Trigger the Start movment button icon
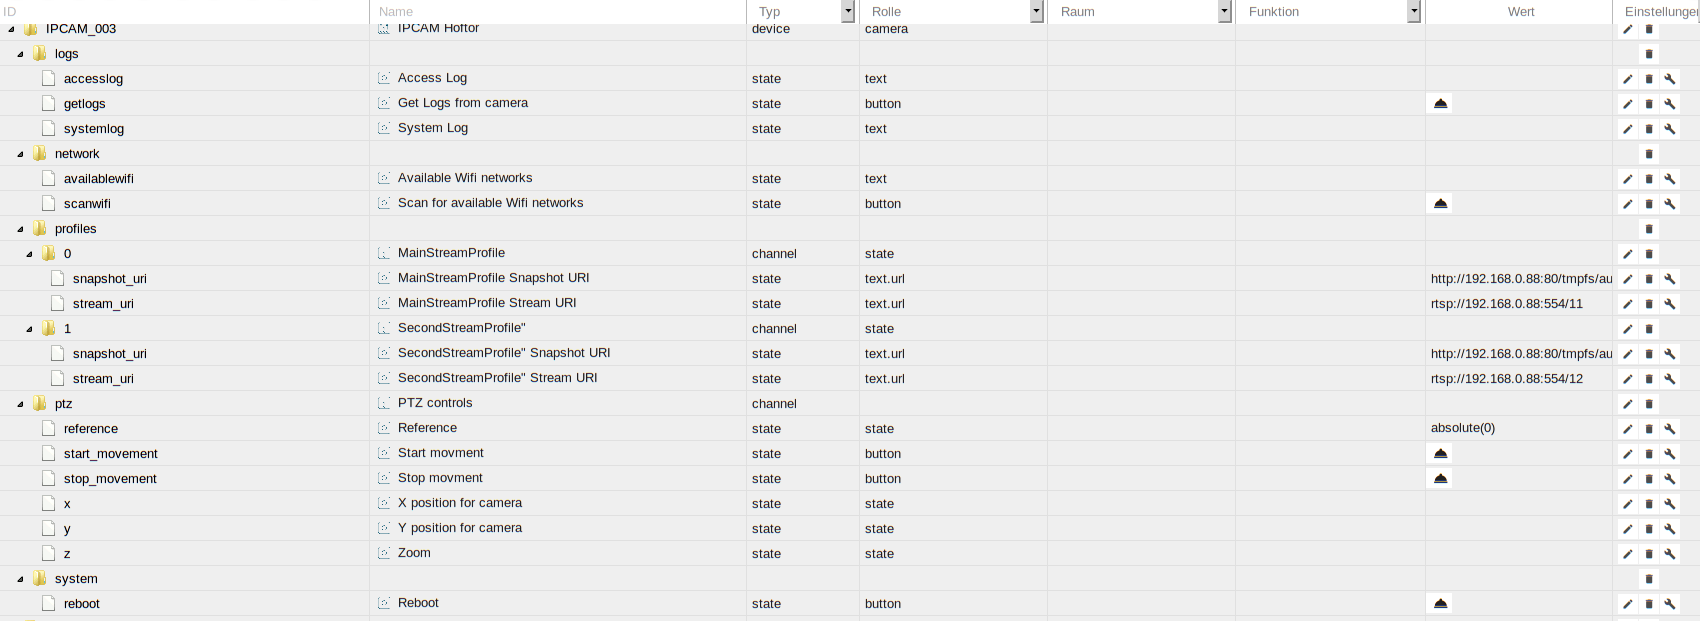 1440,453
